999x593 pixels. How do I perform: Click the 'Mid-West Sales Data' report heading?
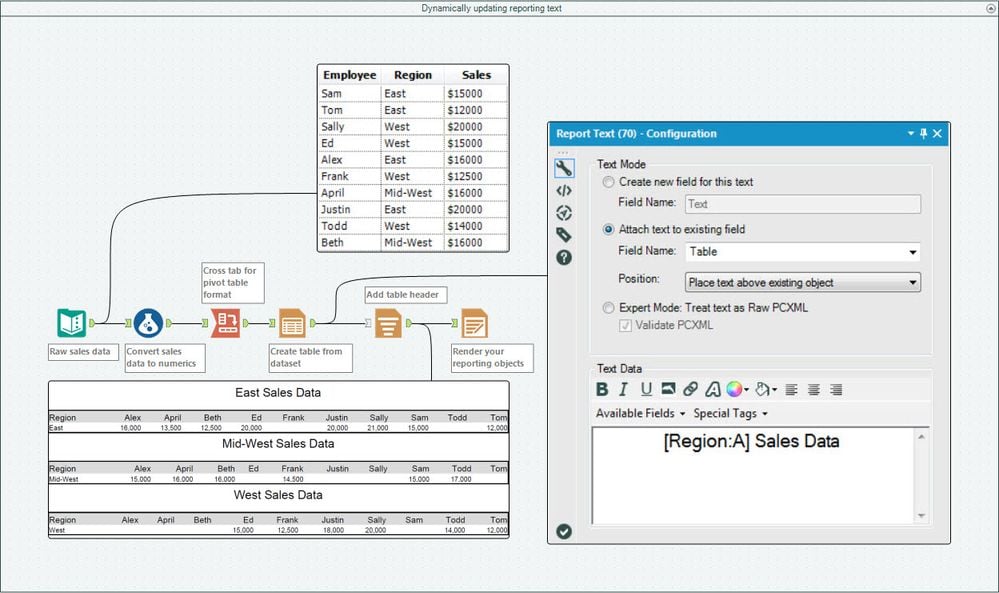(x=278, y=444)
